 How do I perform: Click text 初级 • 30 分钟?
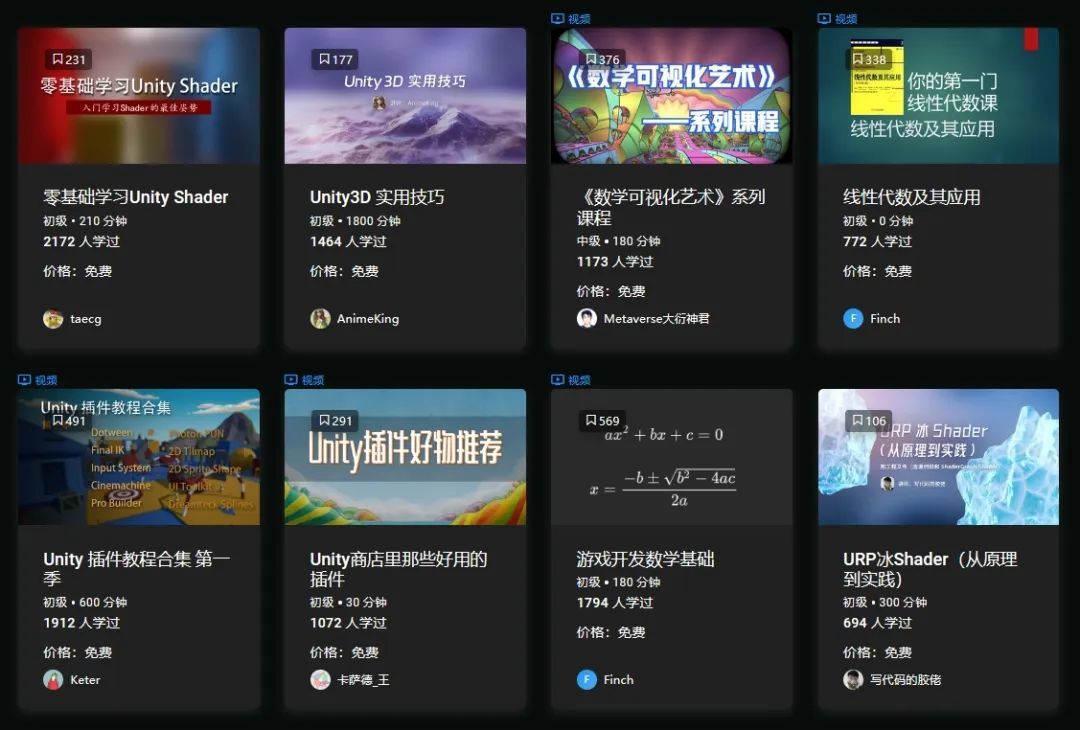click(348, 603)
